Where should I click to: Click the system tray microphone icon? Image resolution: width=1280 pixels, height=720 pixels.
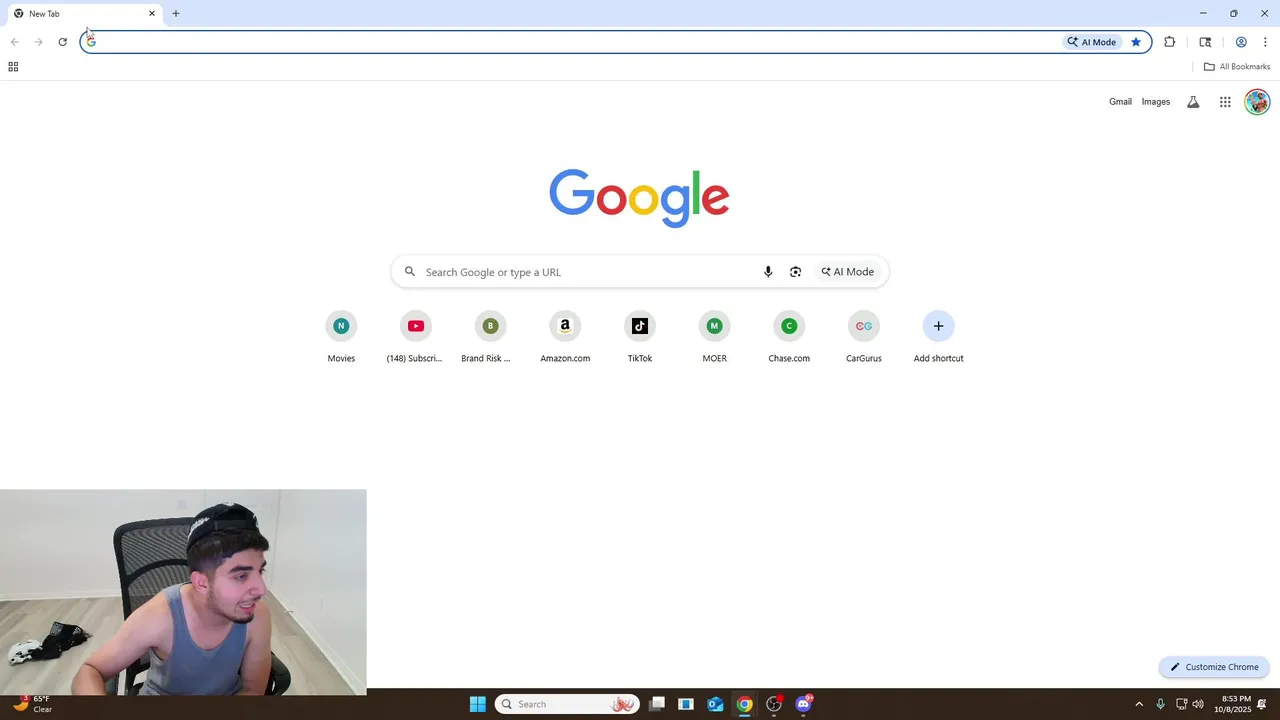coord(1160,704)
